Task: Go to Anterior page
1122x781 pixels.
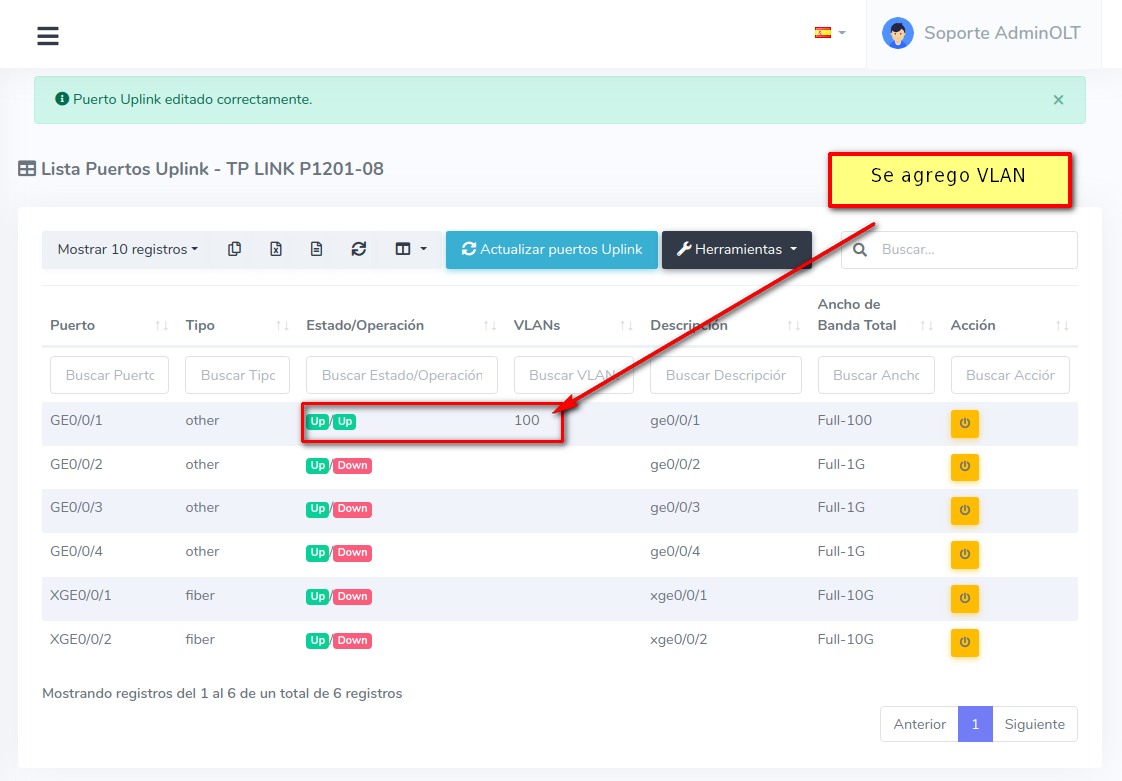Action: tap(919, 724)
